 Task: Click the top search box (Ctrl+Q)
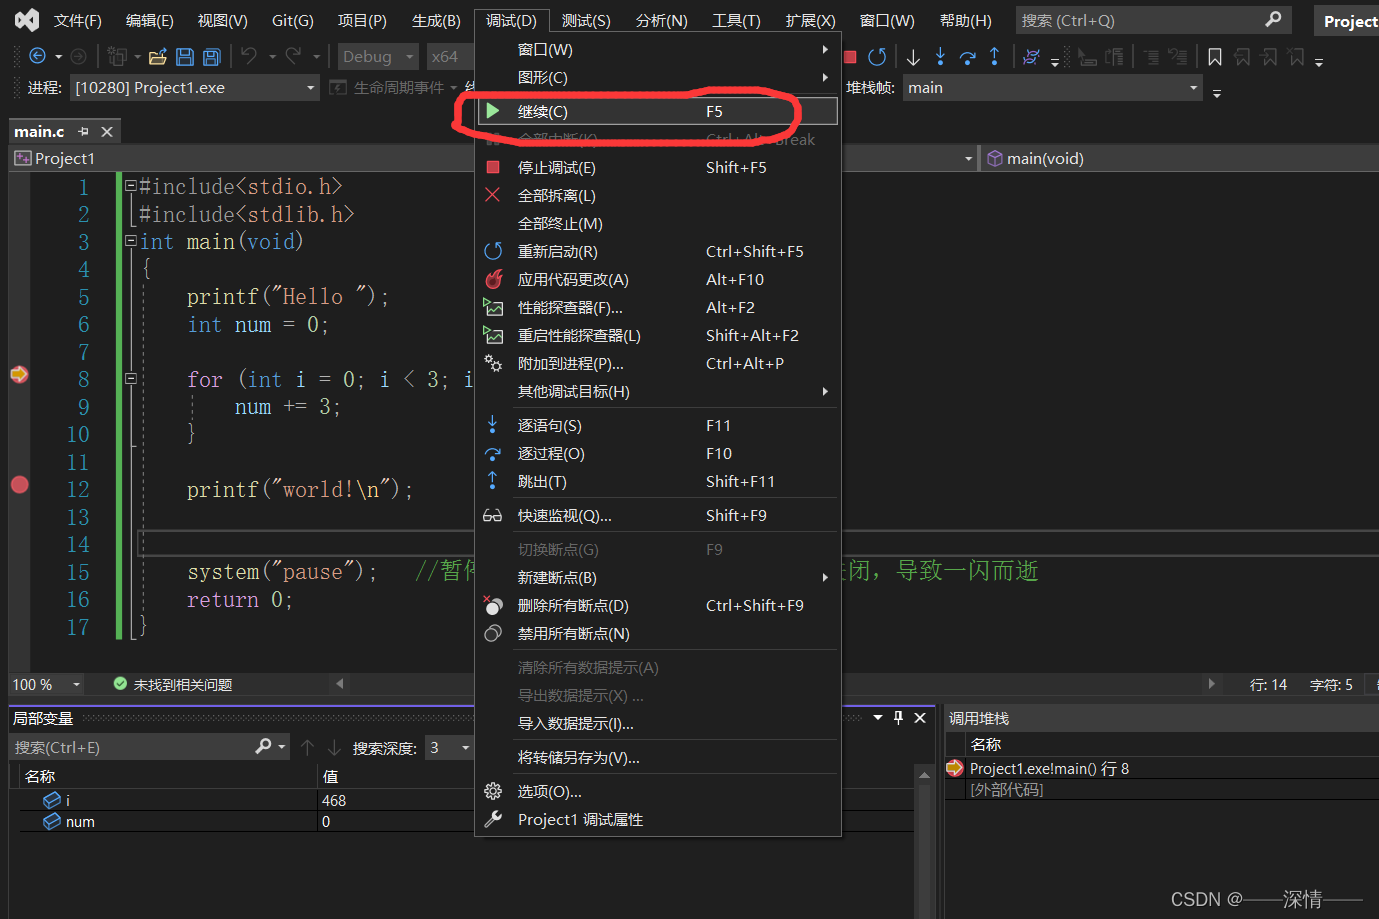point(1153,20)
